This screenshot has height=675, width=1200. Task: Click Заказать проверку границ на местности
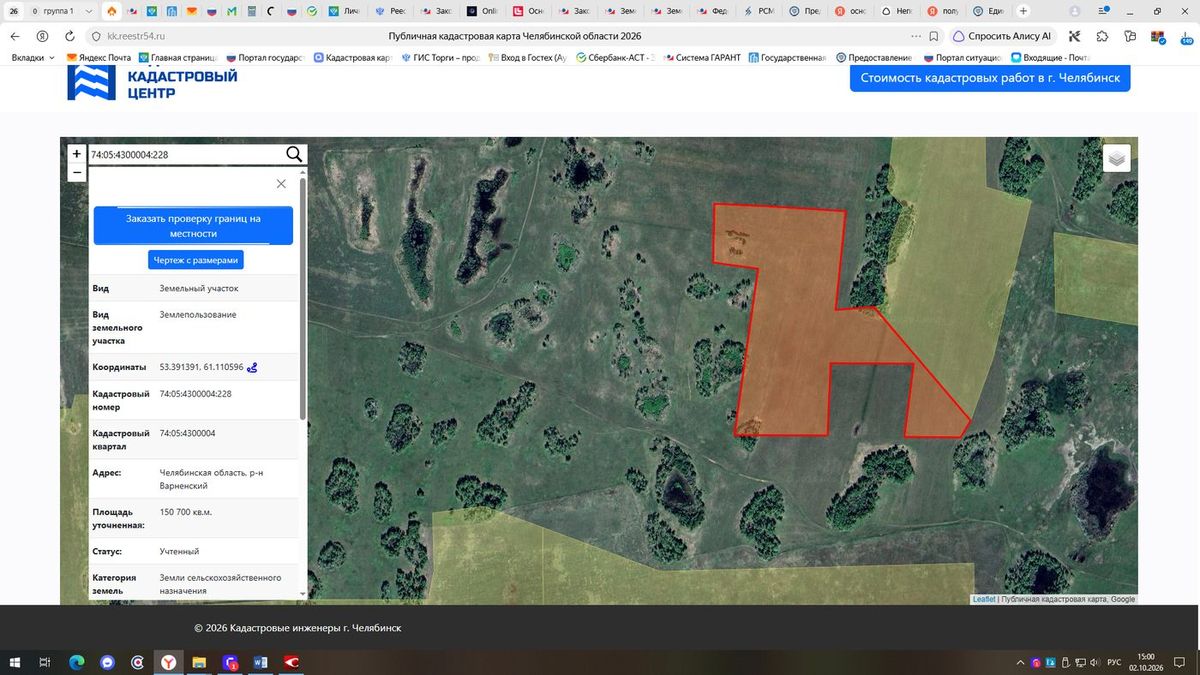click(193, 226)
